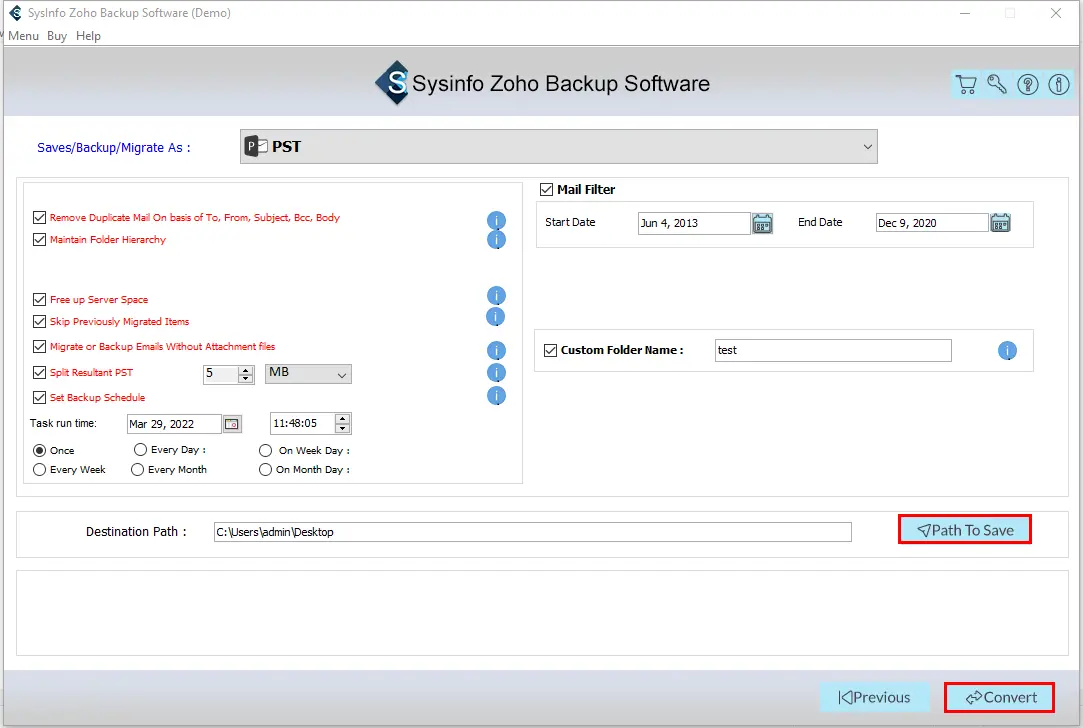Click the Destination Path text field
Viewport: 1083px width, 728px height.
pos(532,532)
